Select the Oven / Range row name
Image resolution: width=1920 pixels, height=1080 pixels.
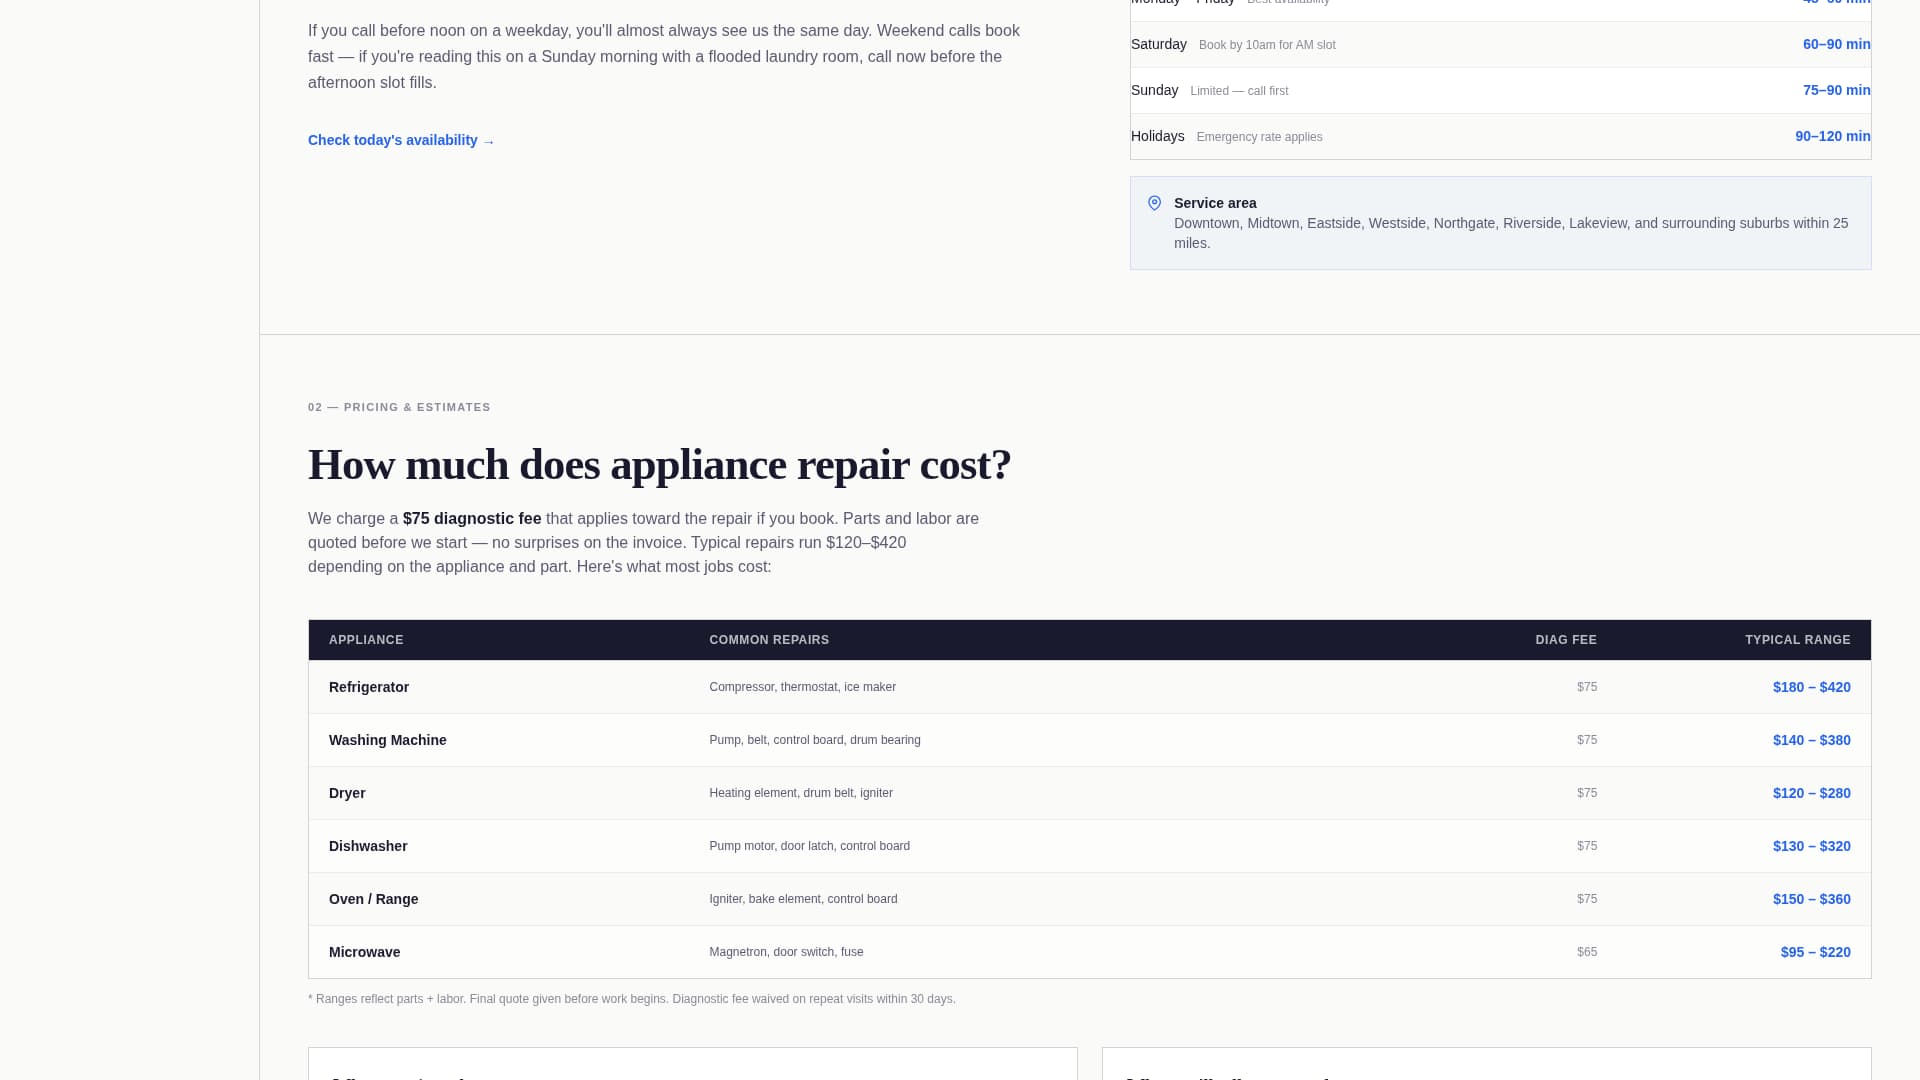(373, 899)
